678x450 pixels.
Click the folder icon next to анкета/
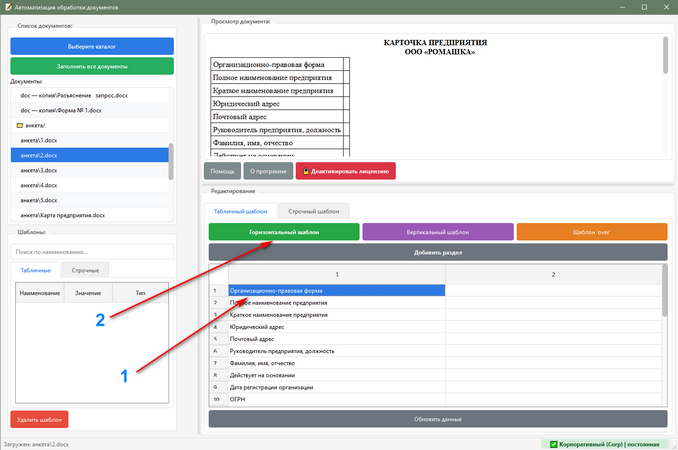tap(19, 125)
